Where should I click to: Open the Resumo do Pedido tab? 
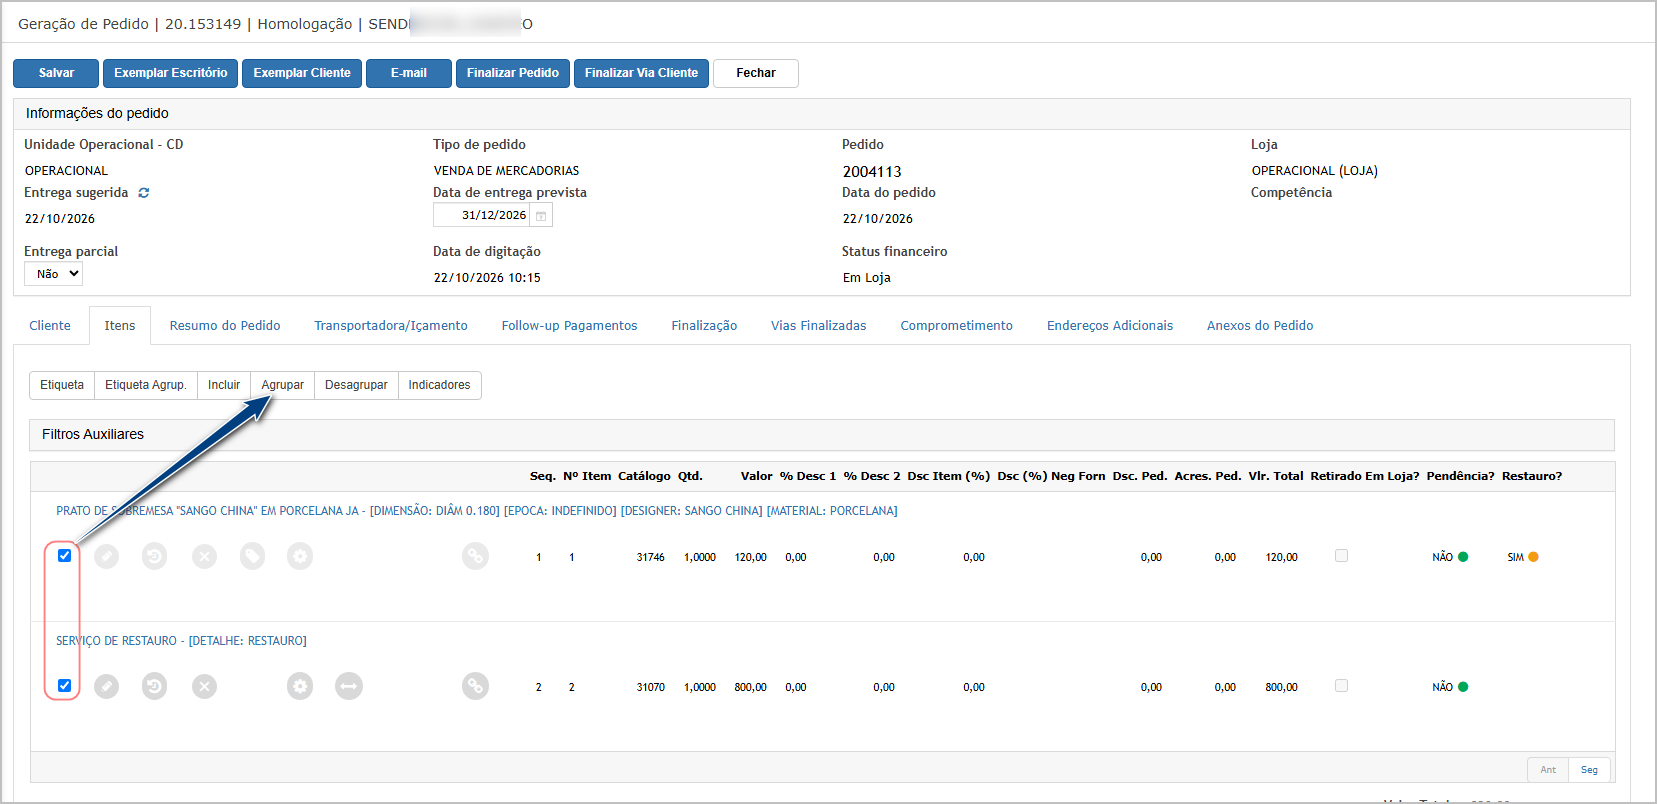point(225,326)
